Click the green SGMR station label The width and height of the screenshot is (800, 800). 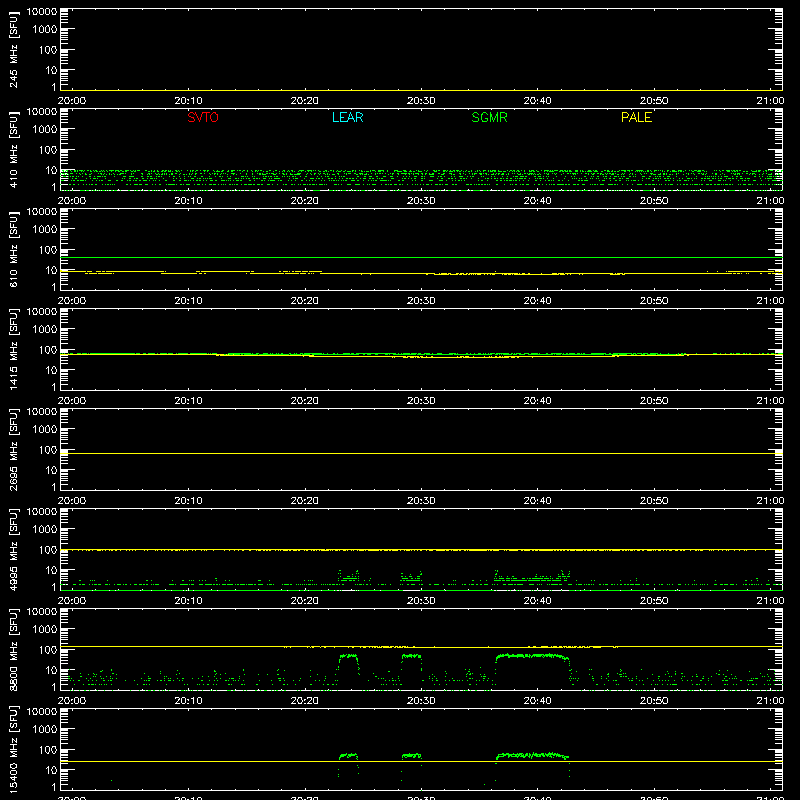tap(489, 117)
